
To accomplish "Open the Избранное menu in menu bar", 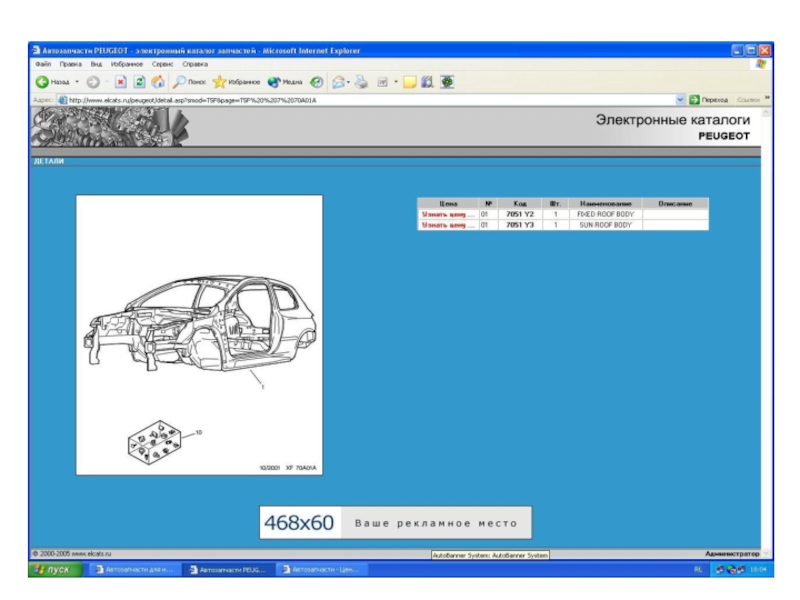I will pos(127,64).
